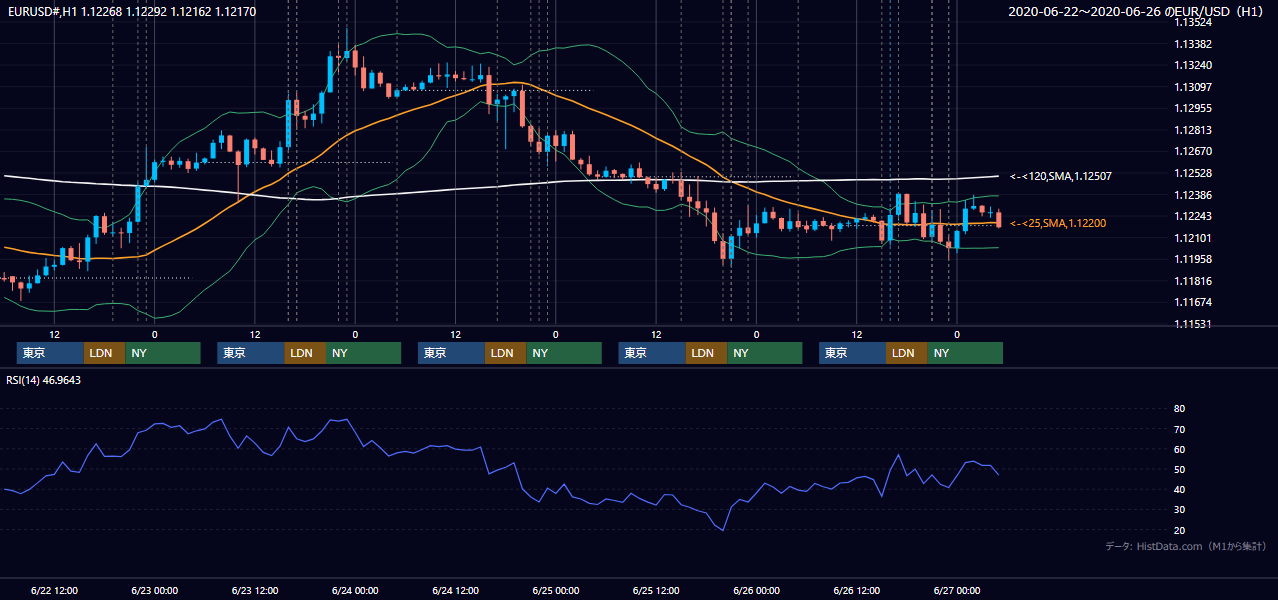1278x600 pixels.
Task: Click RSI scale level 80
Action: click(1179, 409)
